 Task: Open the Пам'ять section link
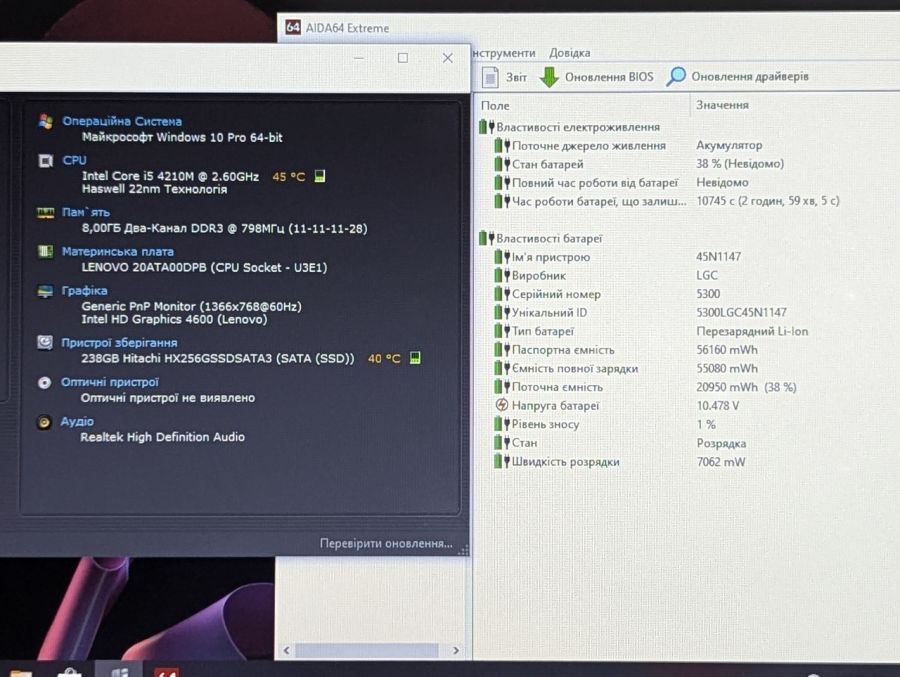86,212
